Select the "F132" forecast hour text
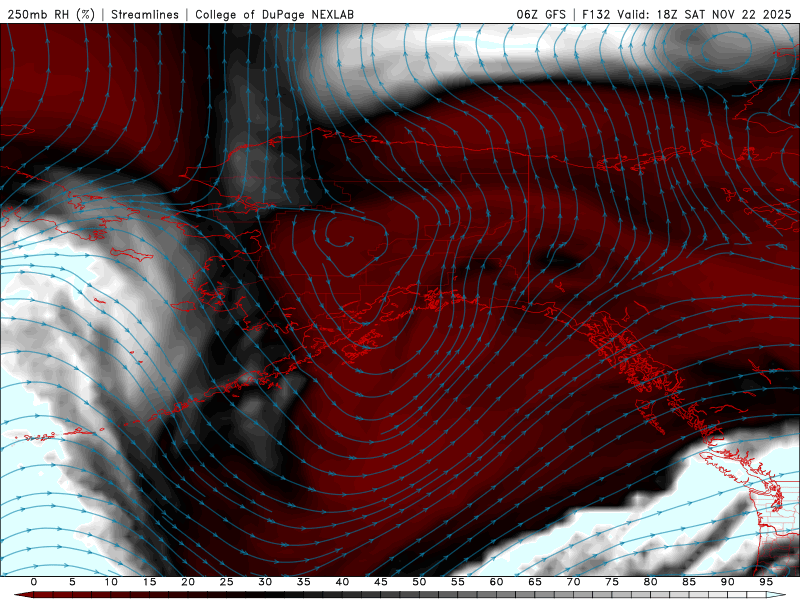The height and width of the screenshot is (600, 800). click(x=596, y=14)
